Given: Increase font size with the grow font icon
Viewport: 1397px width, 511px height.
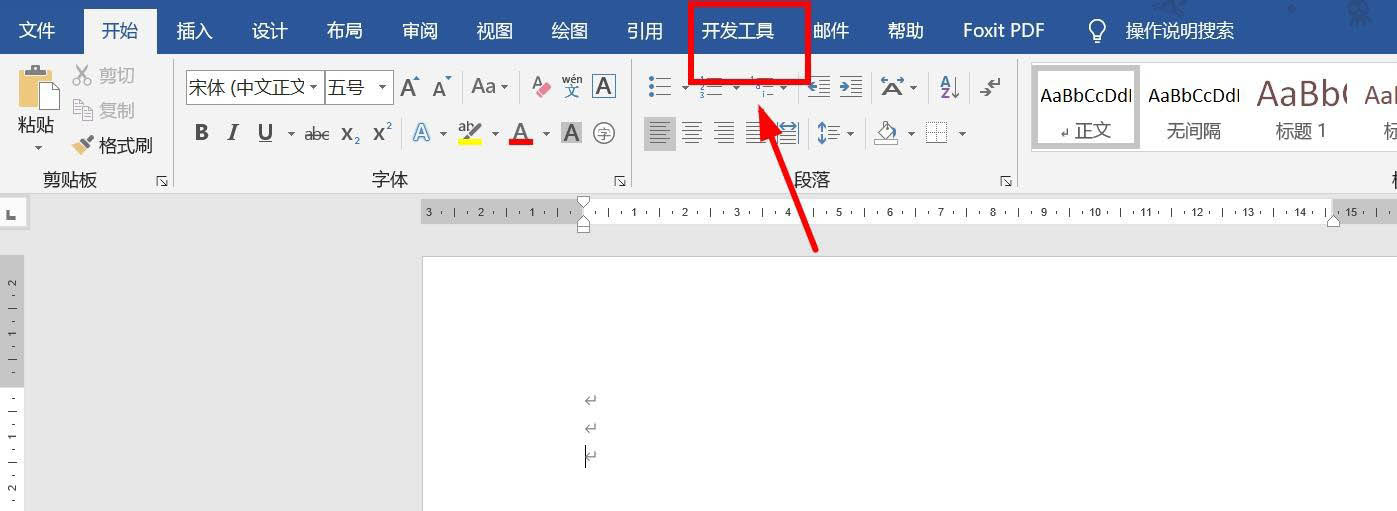Looking at the screenshot, I should (x=409, y=87).
